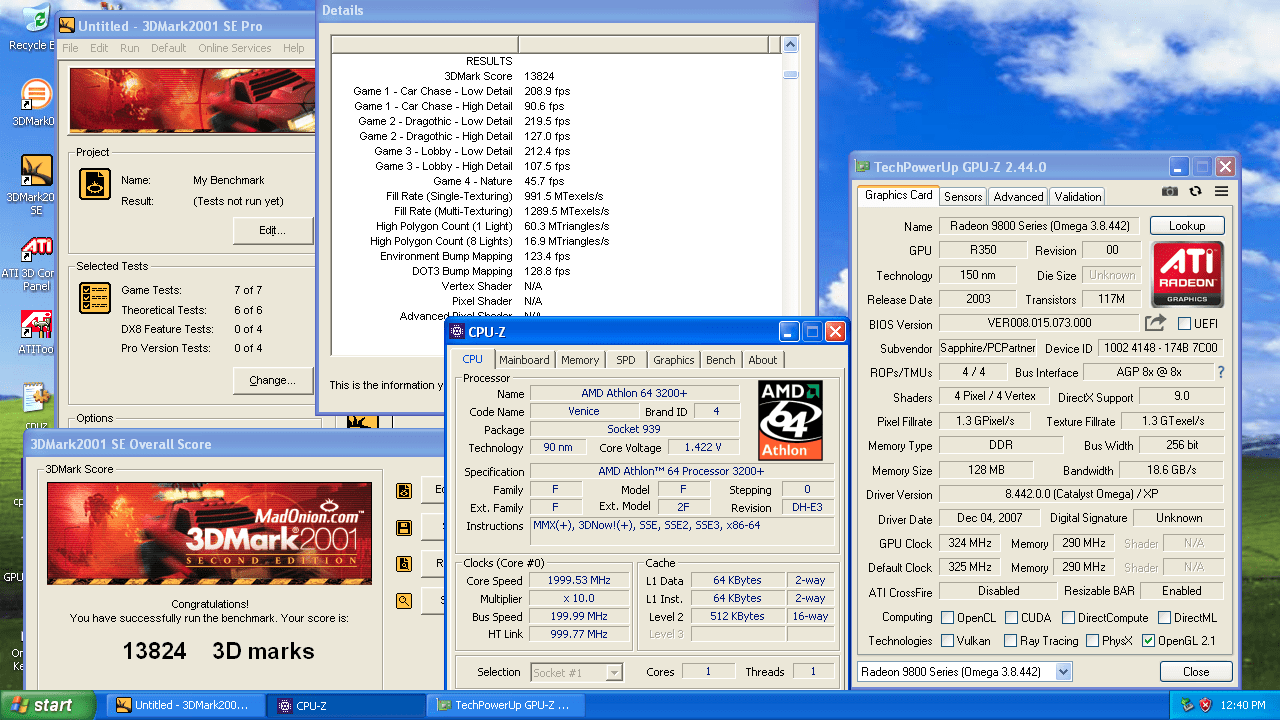Screen dimensions: 1280x720
Task: Switch to the Validation tab
Action: (1078, 197)
